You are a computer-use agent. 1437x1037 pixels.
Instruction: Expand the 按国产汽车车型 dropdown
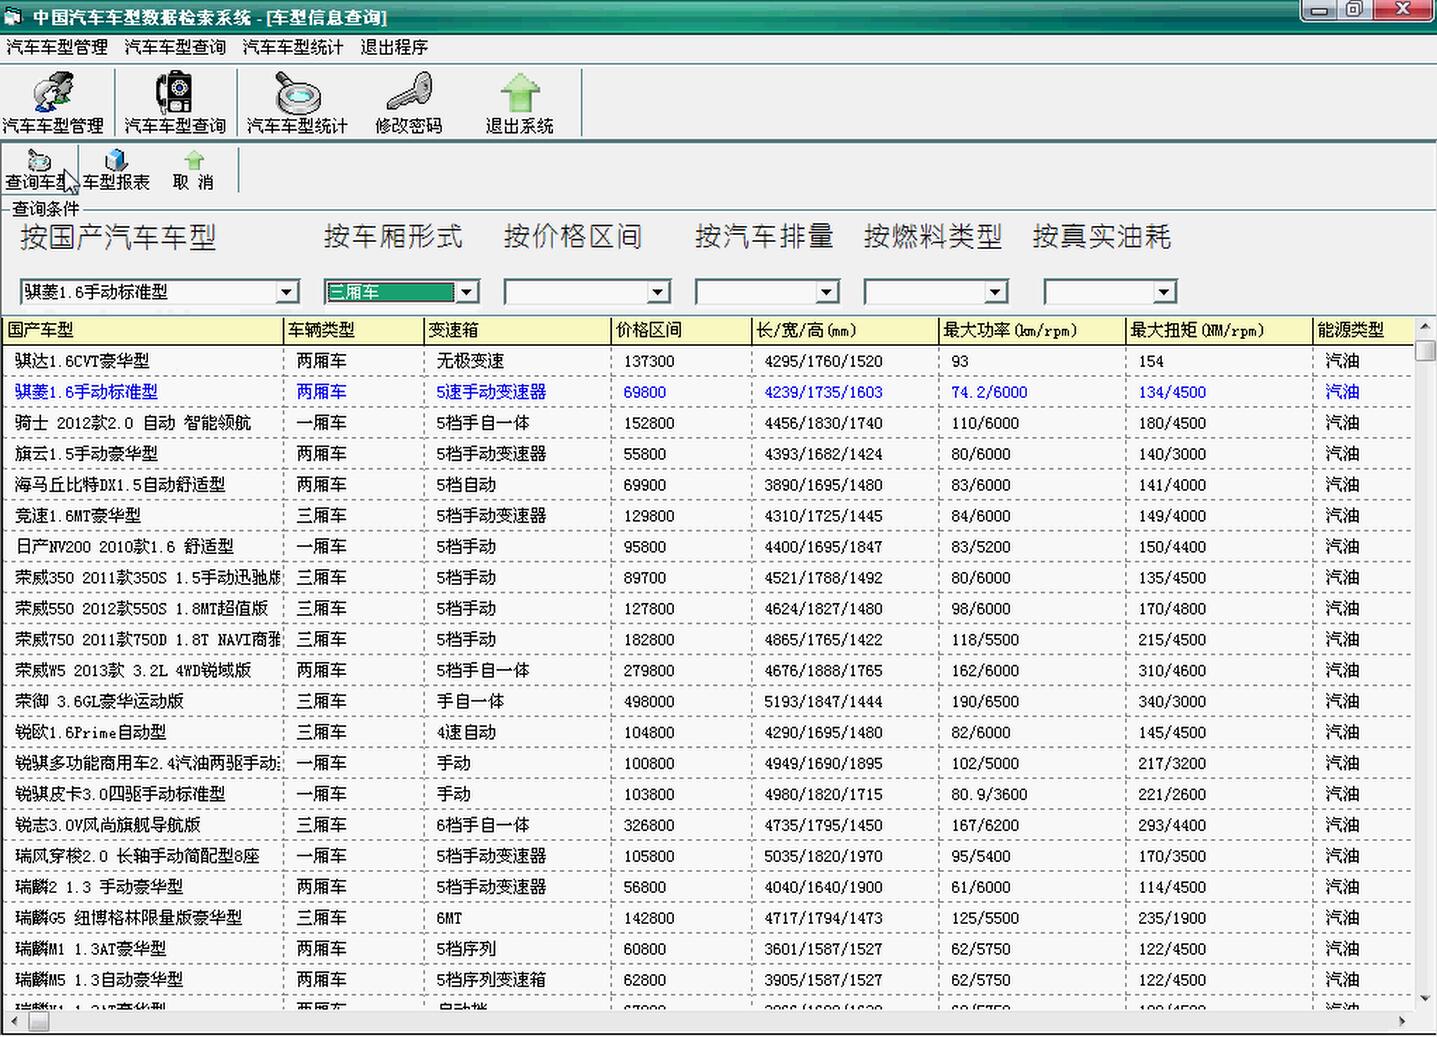coord(287,292)
